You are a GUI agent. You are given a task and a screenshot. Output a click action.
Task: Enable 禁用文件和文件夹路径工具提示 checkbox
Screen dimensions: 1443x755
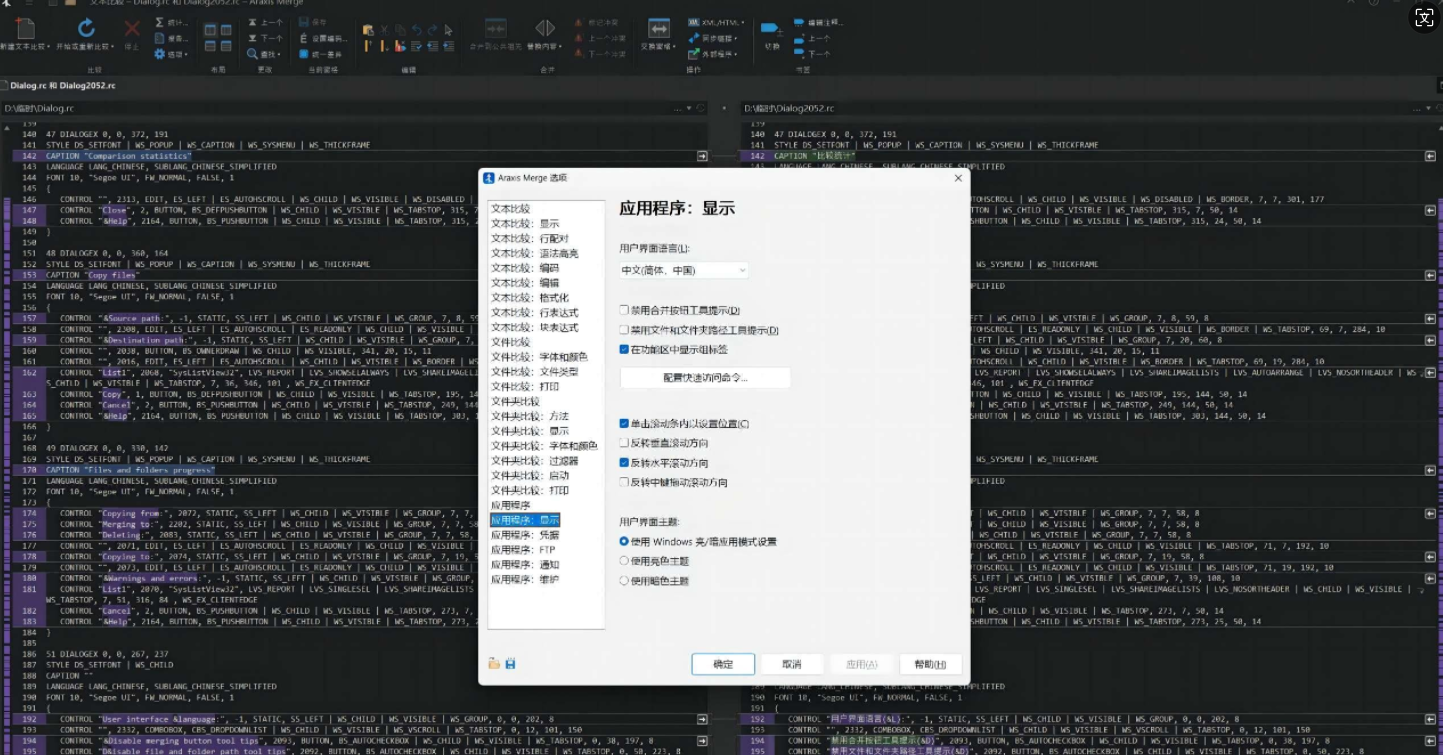tap(624, 330)
